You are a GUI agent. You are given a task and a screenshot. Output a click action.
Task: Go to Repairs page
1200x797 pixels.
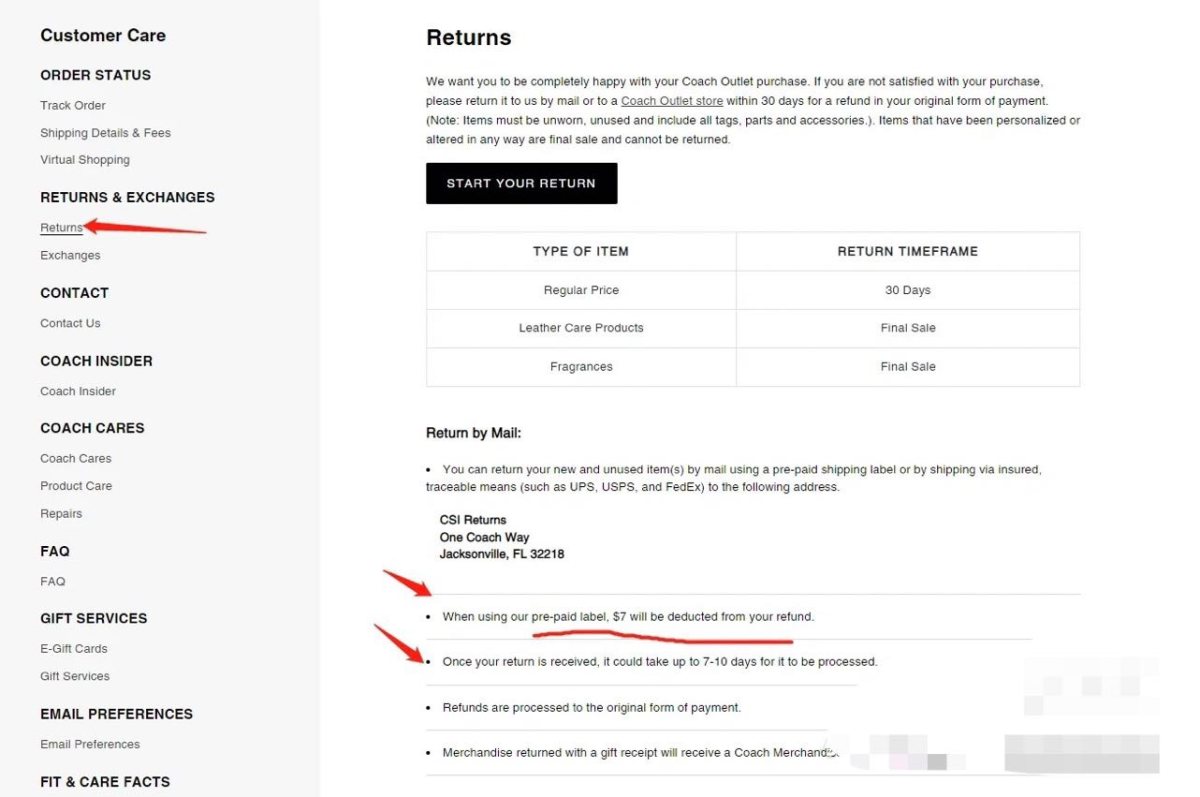pos(61,514)
